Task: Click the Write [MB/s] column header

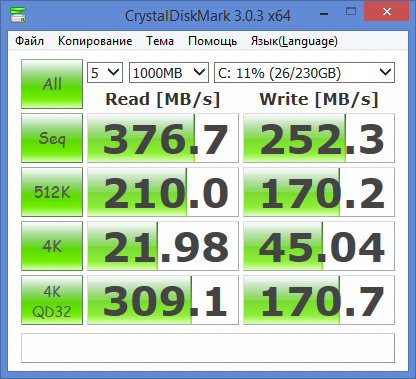Action: pos(319,99)
